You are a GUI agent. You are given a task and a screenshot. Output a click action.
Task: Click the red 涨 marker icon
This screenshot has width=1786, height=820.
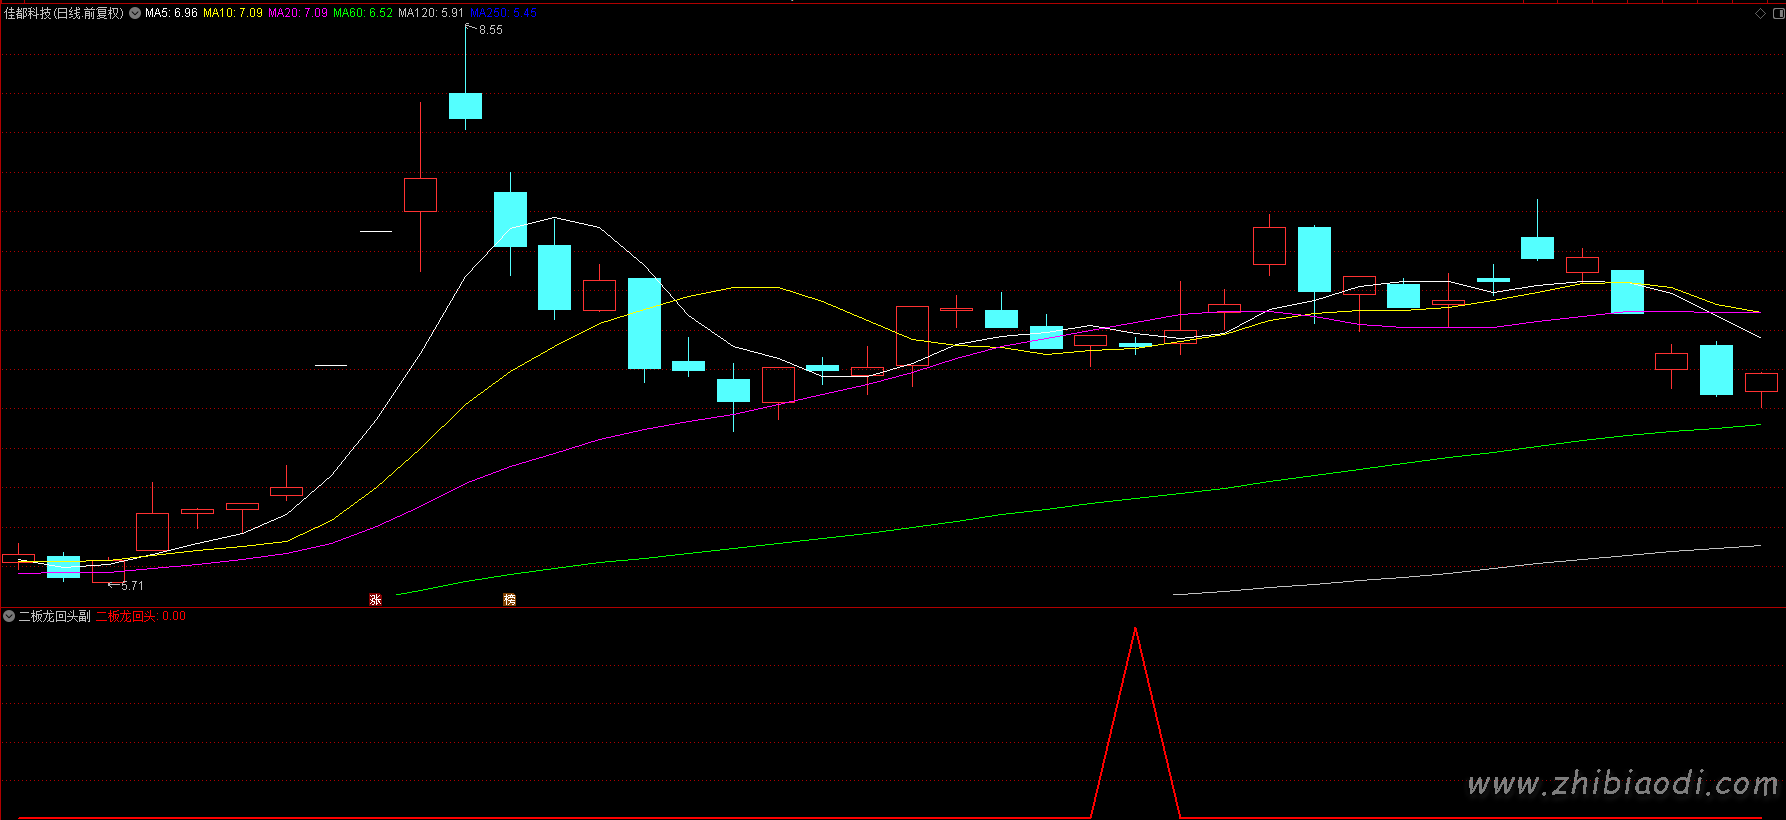pyautogui.click(x=375, y=600)
